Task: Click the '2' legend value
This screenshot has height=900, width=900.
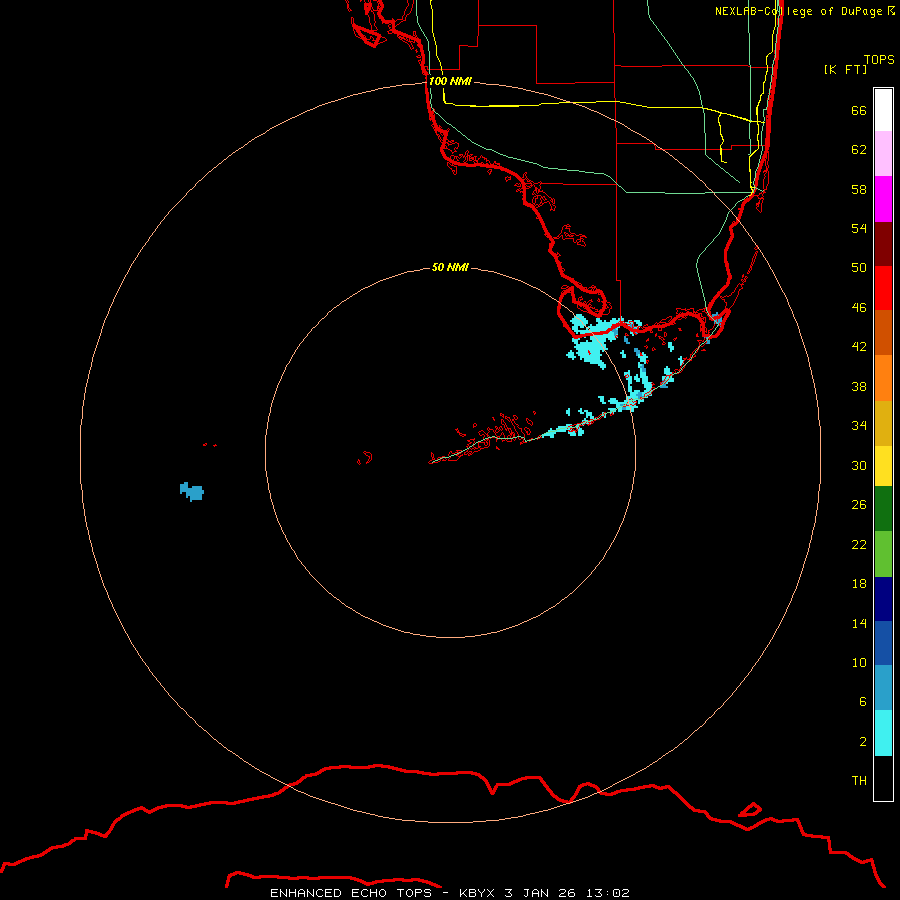Action: 863,741
